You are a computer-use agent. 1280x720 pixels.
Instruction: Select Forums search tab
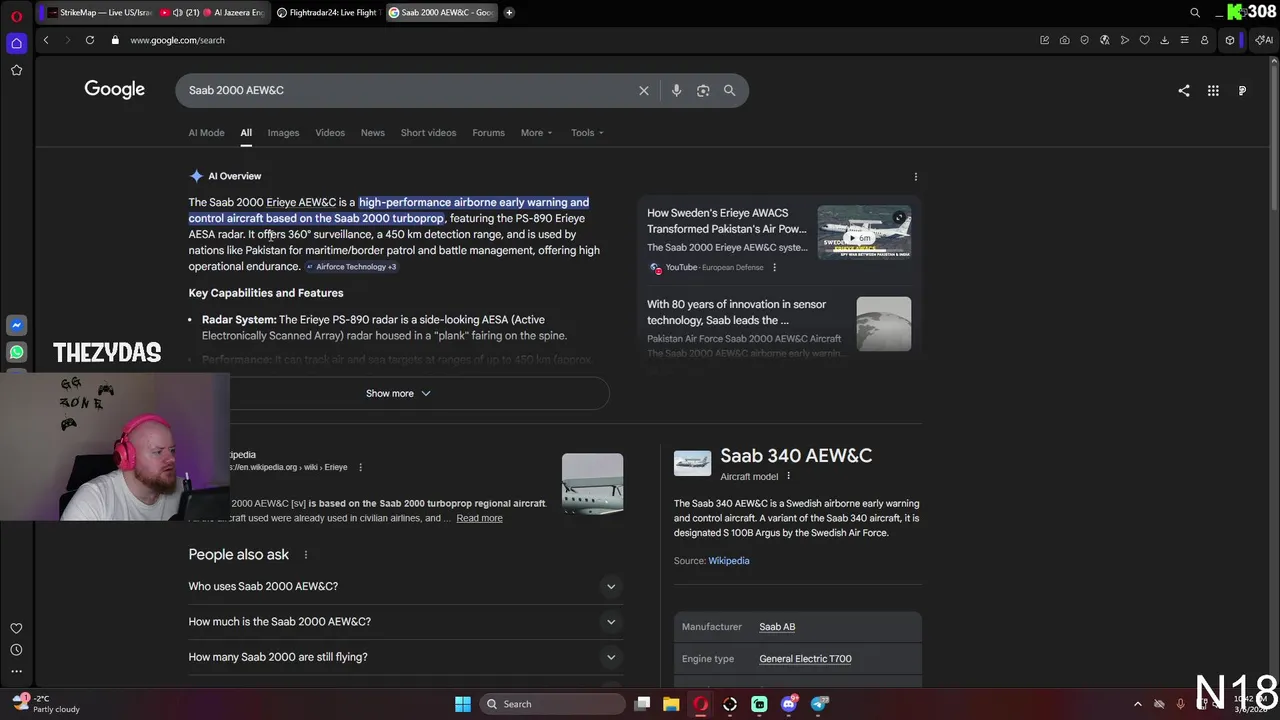(488, 133)
